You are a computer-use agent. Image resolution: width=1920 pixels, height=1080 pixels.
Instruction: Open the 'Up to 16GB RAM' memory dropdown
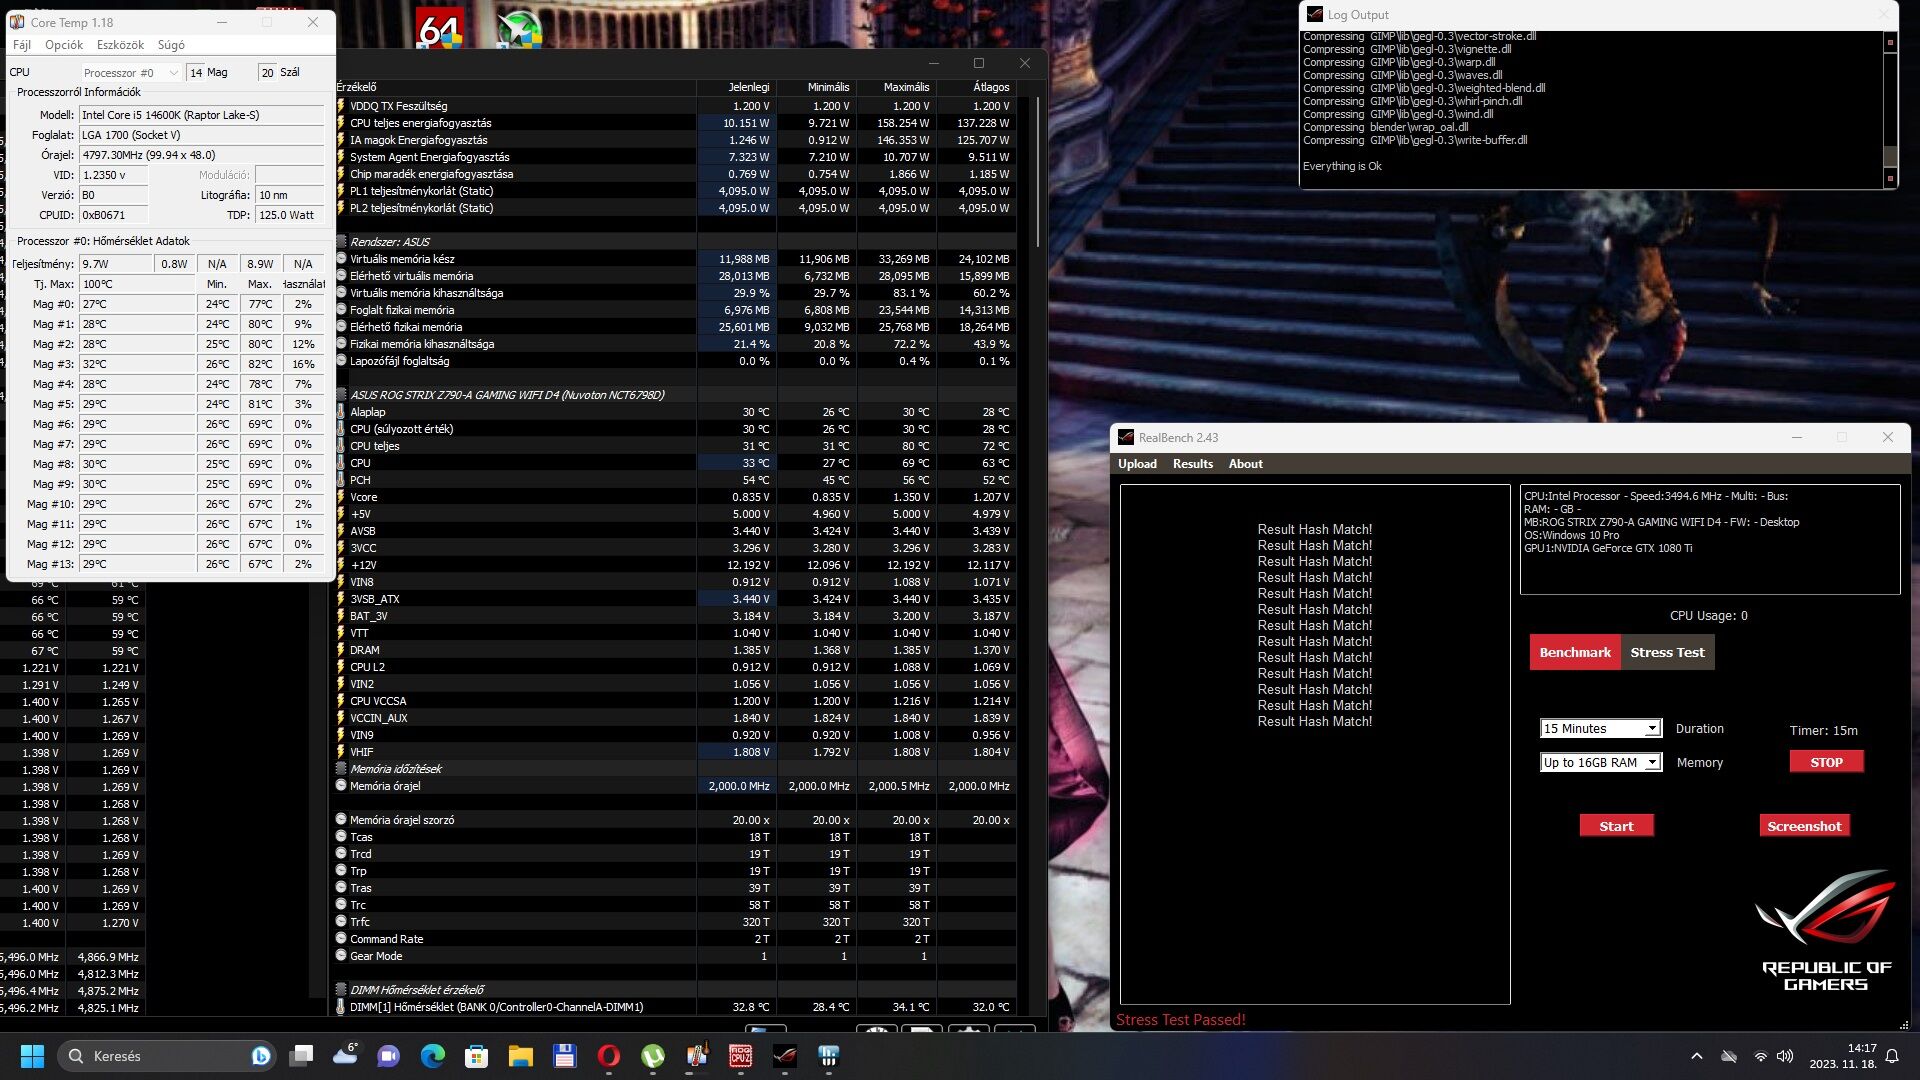[x=1600, y=762]
